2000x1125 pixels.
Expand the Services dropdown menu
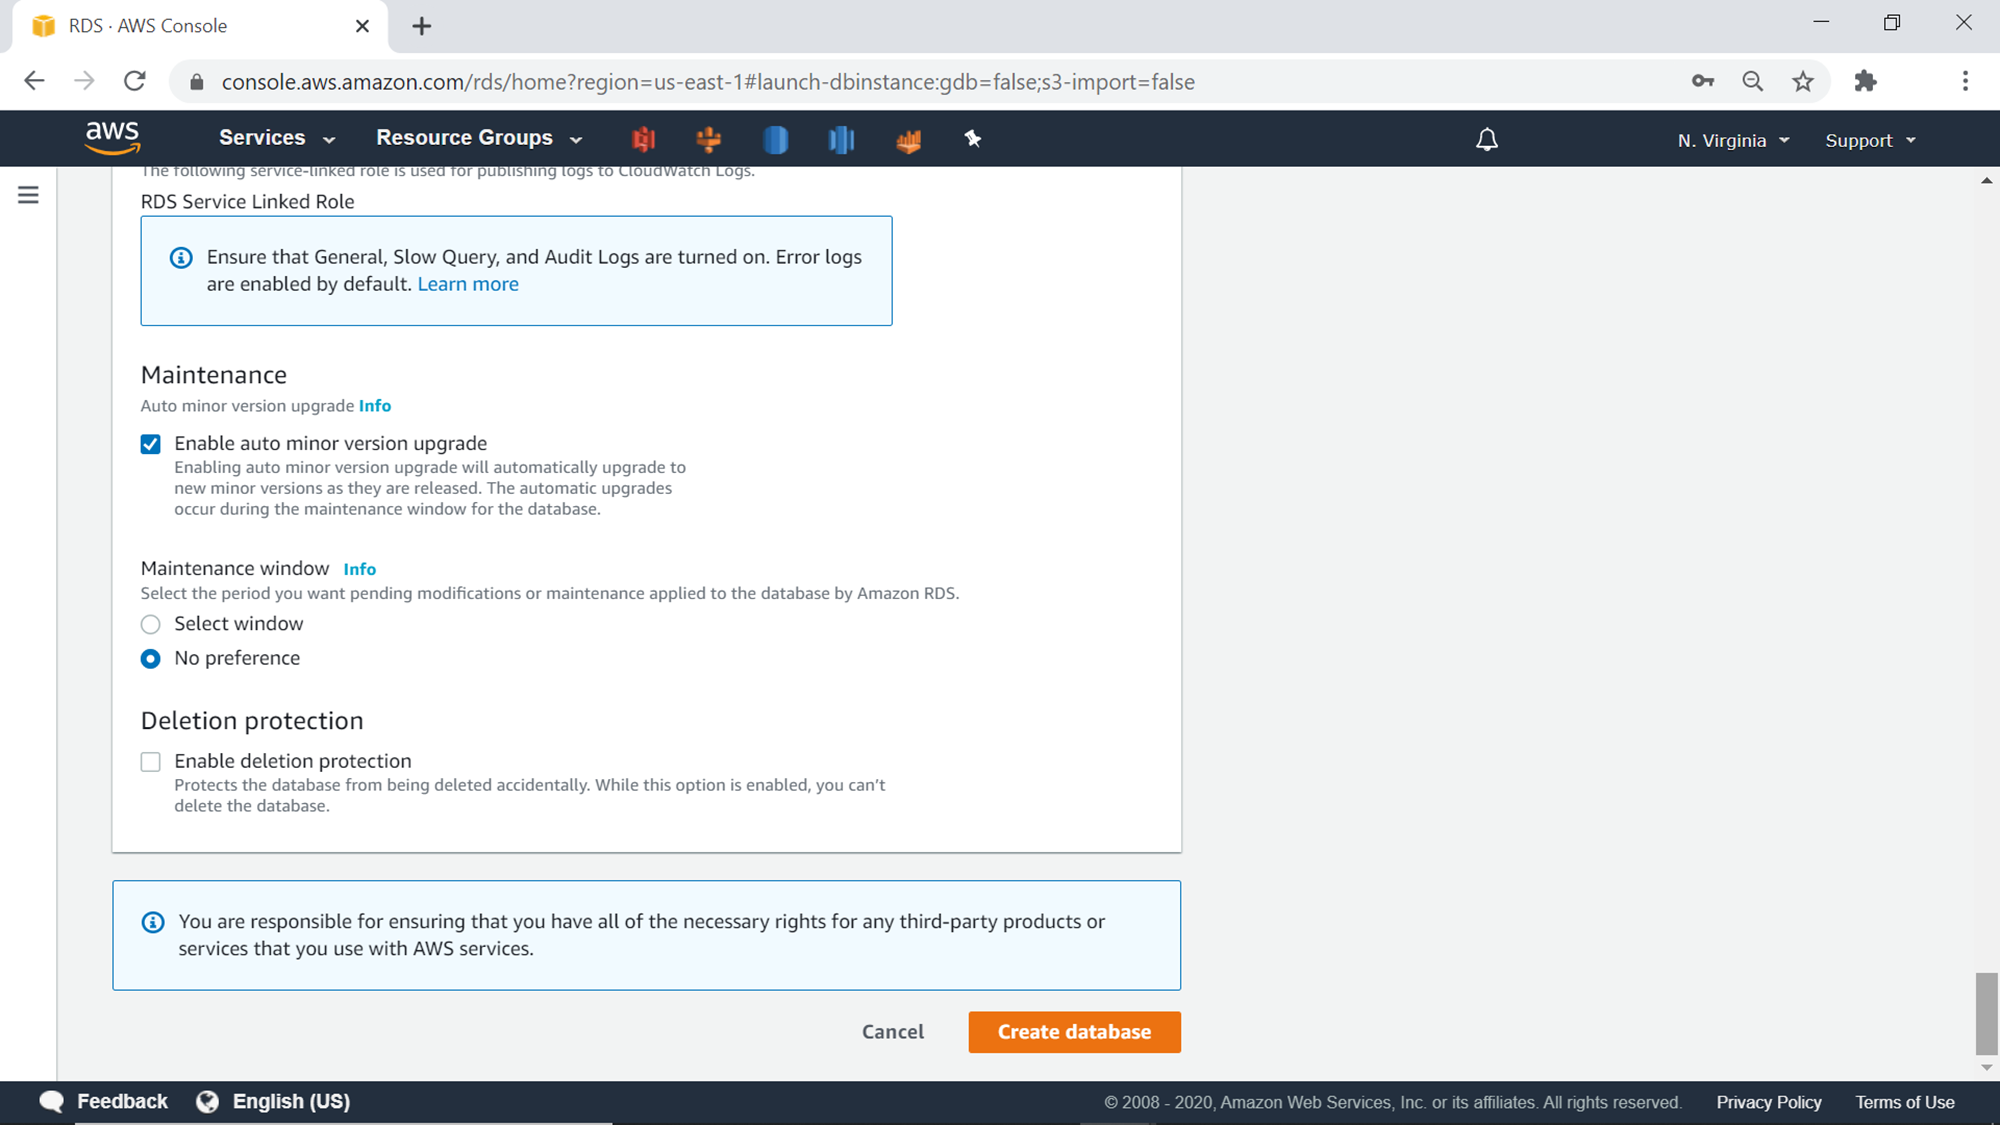(x=277, y=138)
